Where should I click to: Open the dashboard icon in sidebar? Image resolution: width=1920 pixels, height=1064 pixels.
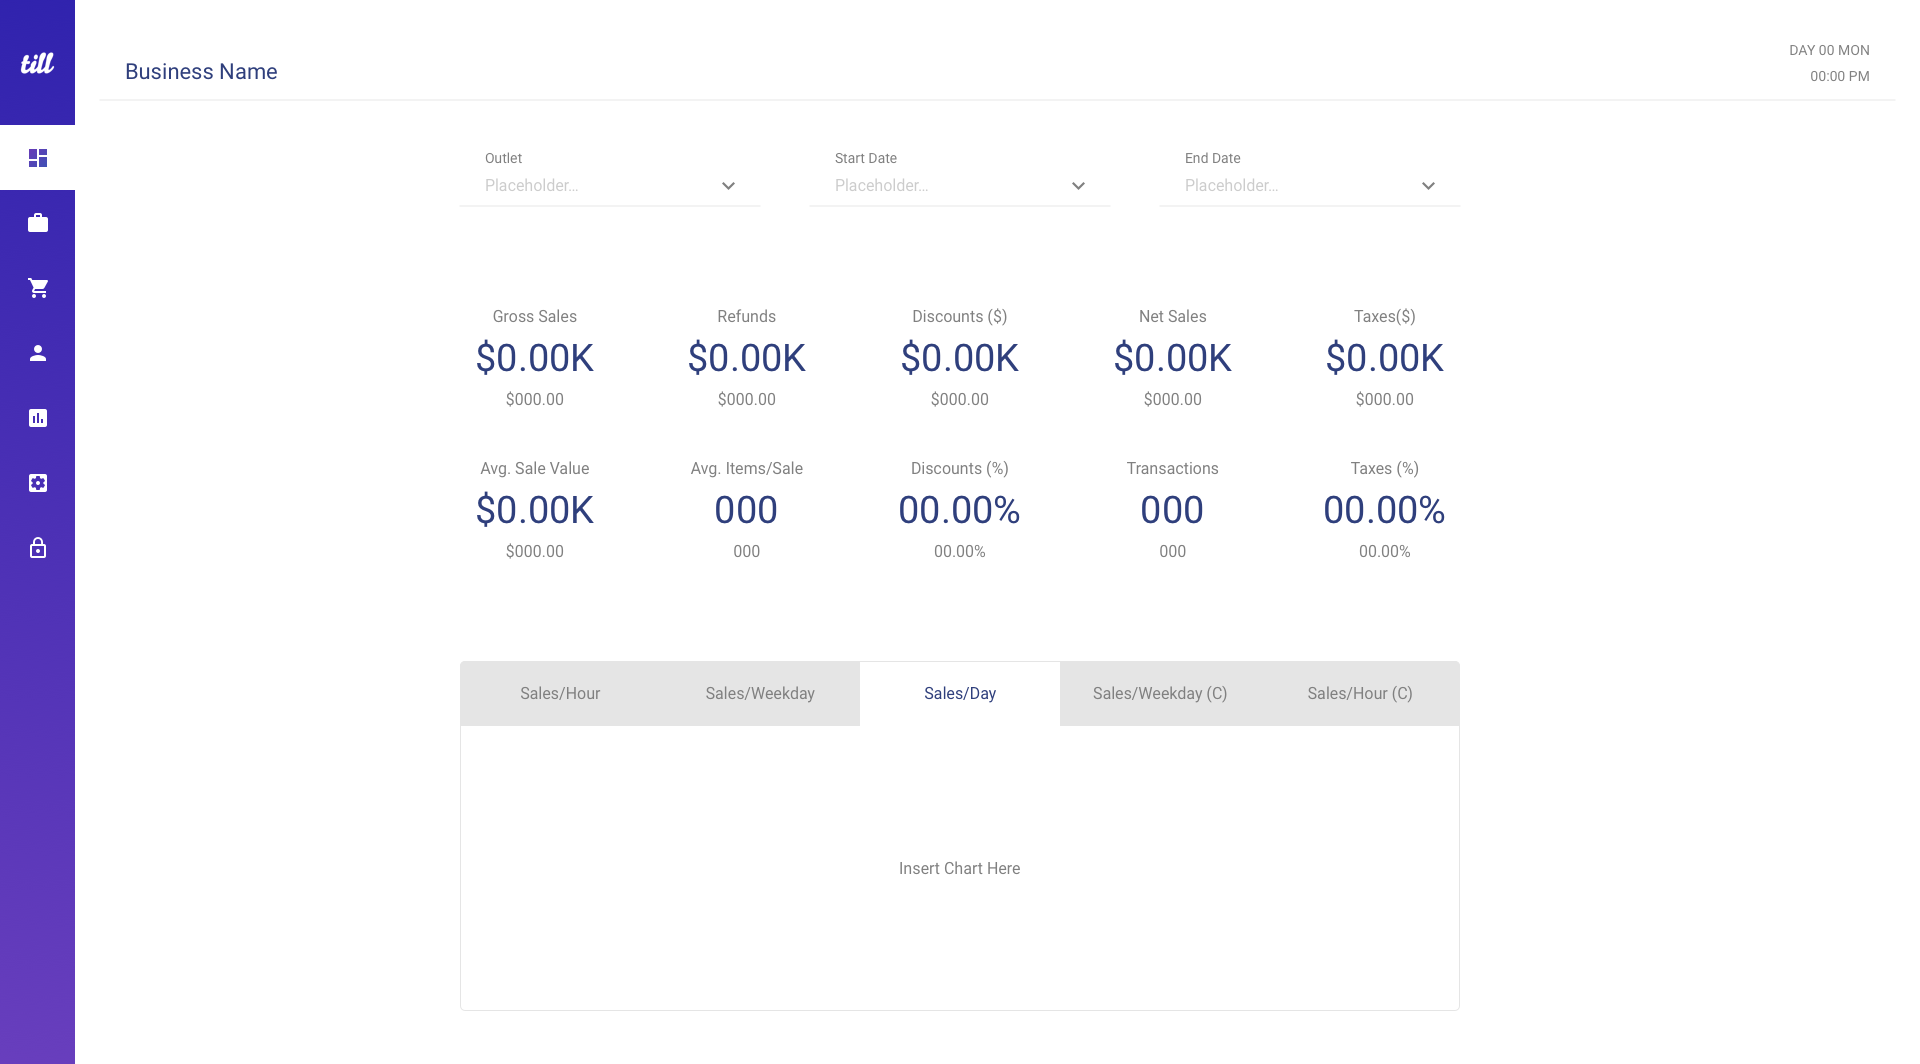click(x=38, y=158)
